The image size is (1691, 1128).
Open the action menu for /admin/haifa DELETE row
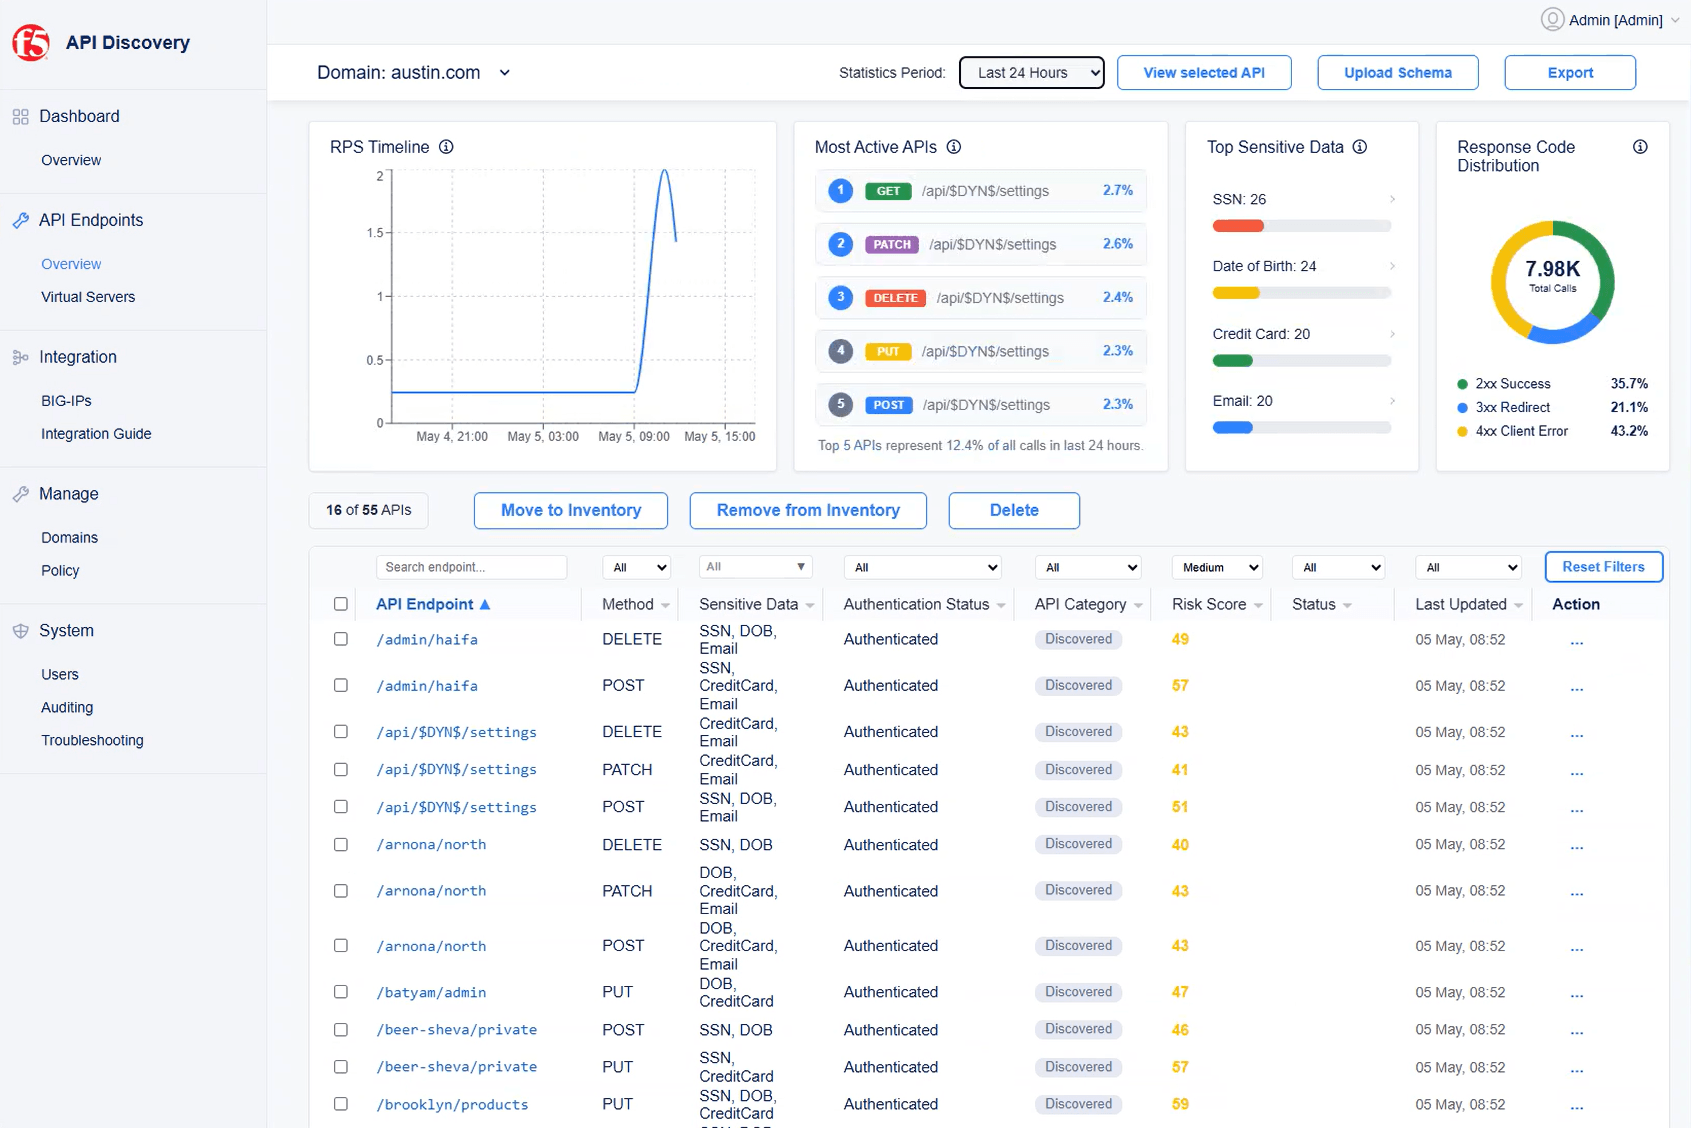[x=1577, y=641]
